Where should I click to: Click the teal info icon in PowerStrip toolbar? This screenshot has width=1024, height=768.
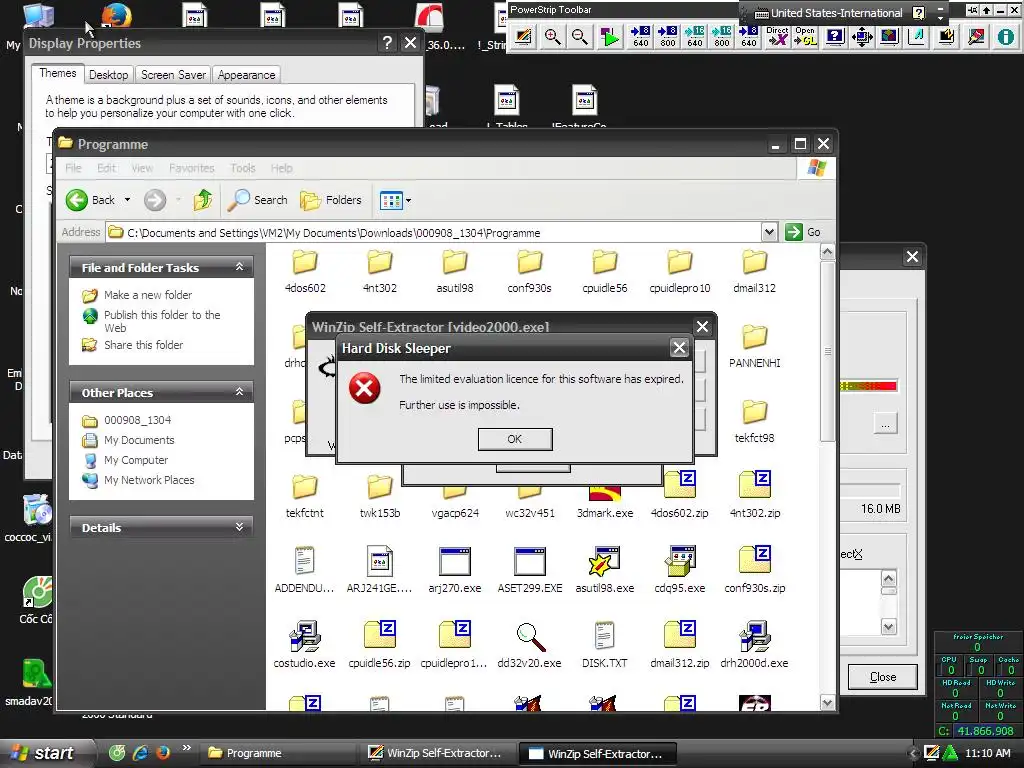(1006, 37)
